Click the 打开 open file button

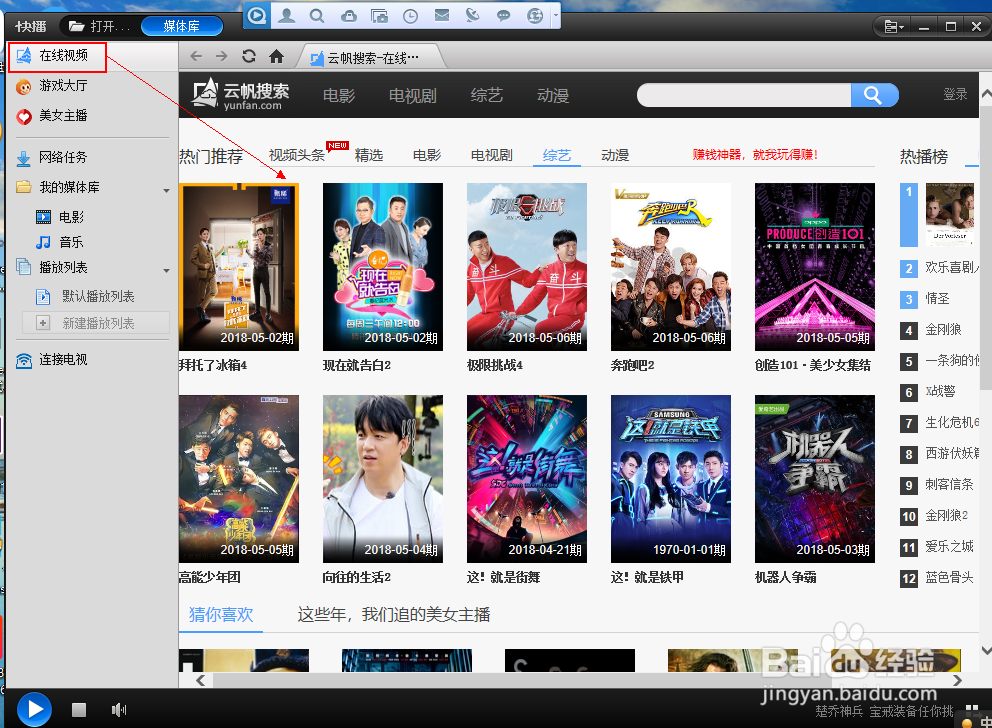99,26
